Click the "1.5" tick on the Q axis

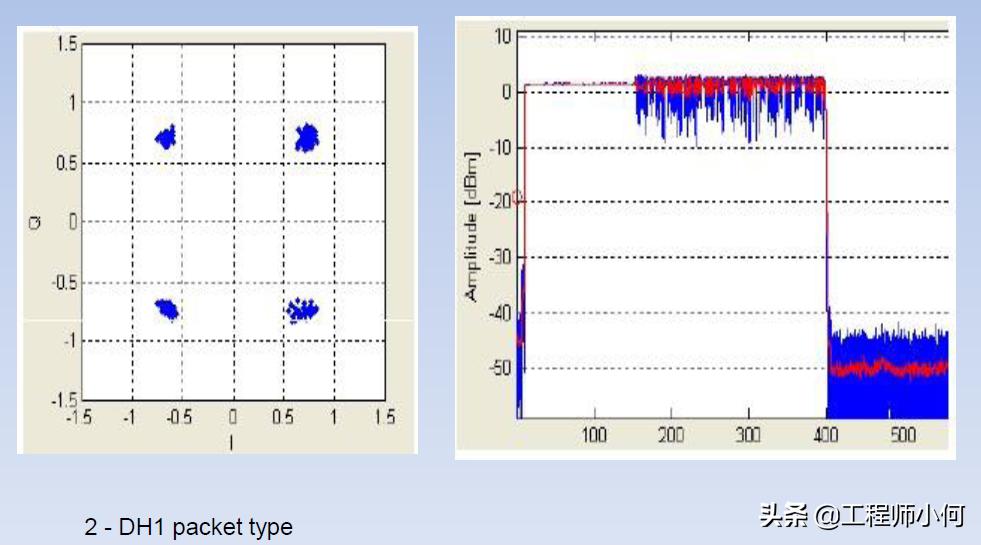click(66, 44)
